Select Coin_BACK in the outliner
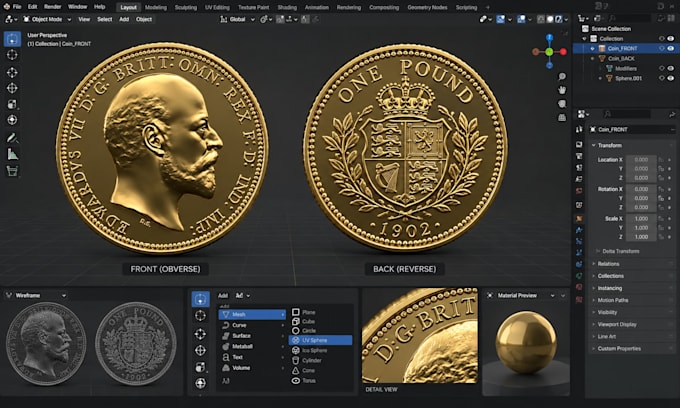This screenshot has height=408, width=680. click(x=621, y=59)
